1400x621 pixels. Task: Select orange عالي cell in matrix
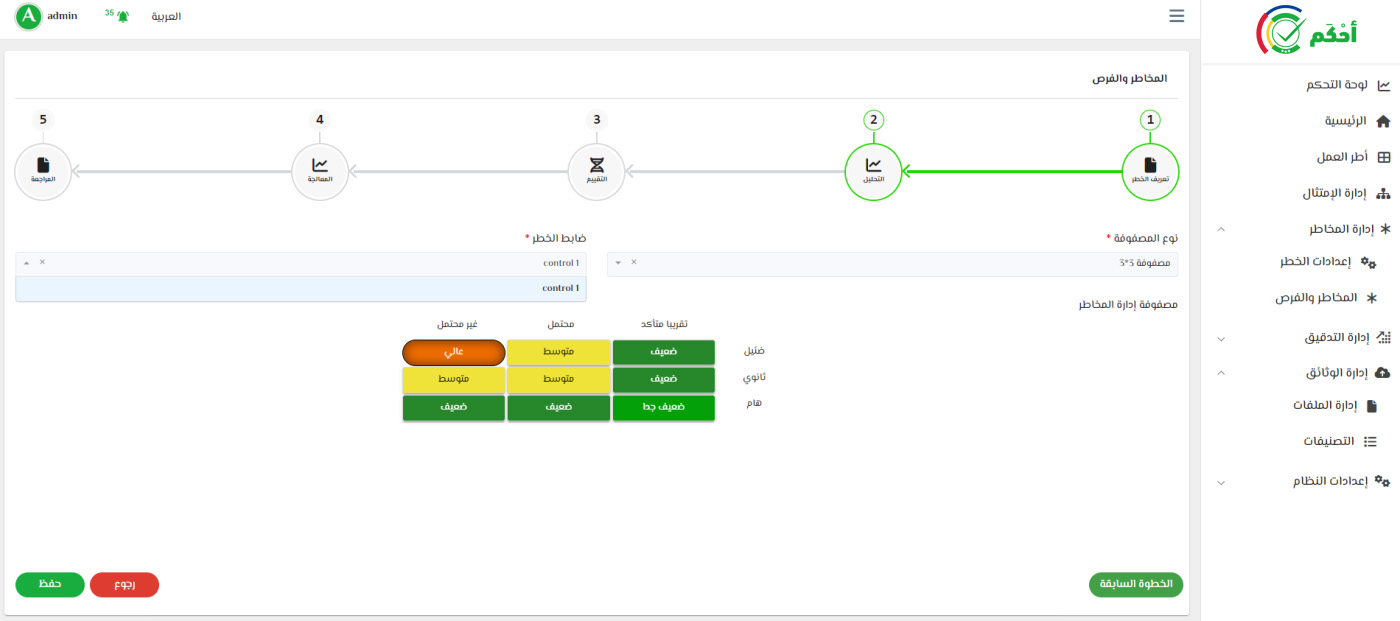pyautogui.click(x=454, y=352)
